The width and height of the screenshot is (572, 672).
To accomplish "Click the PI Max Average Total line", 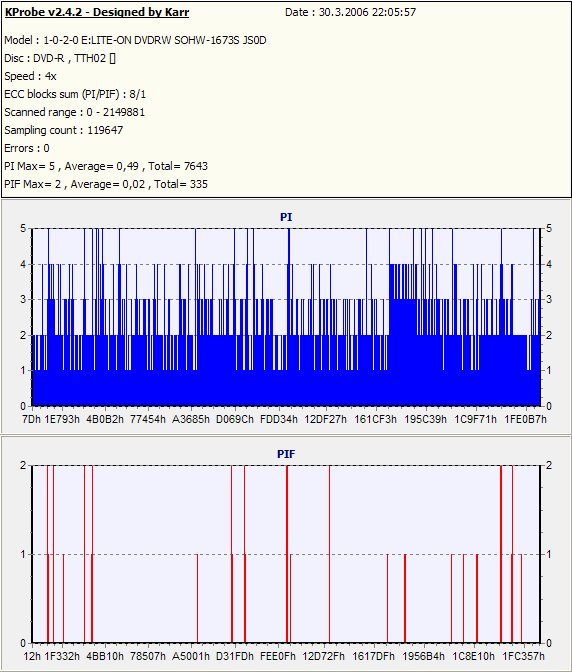I will tap(106, 166).
